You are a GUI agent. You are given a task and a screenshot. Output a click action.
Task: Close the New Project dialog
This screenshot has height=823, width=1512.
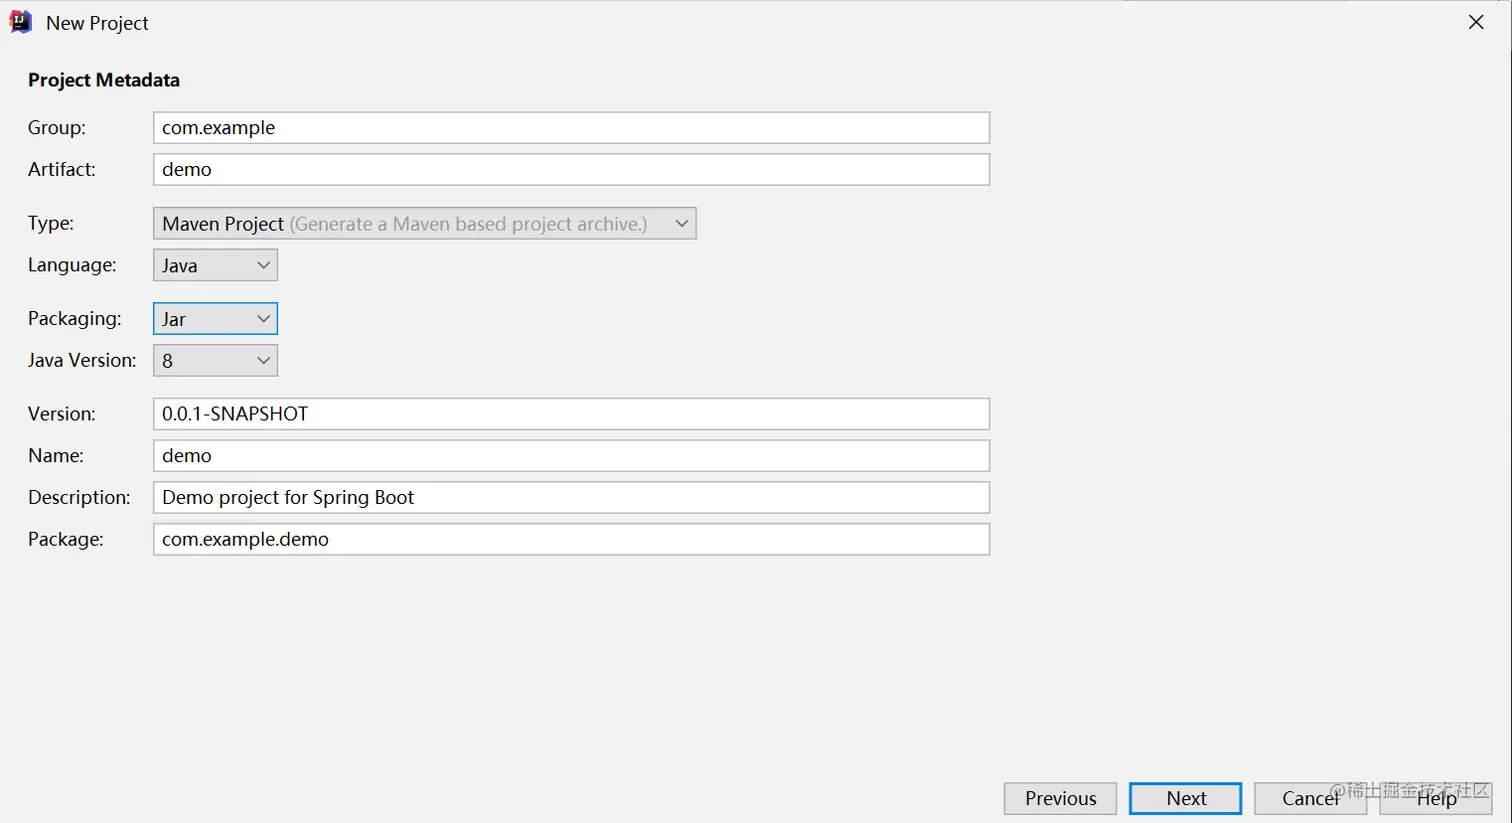[x=1476, y=22]
